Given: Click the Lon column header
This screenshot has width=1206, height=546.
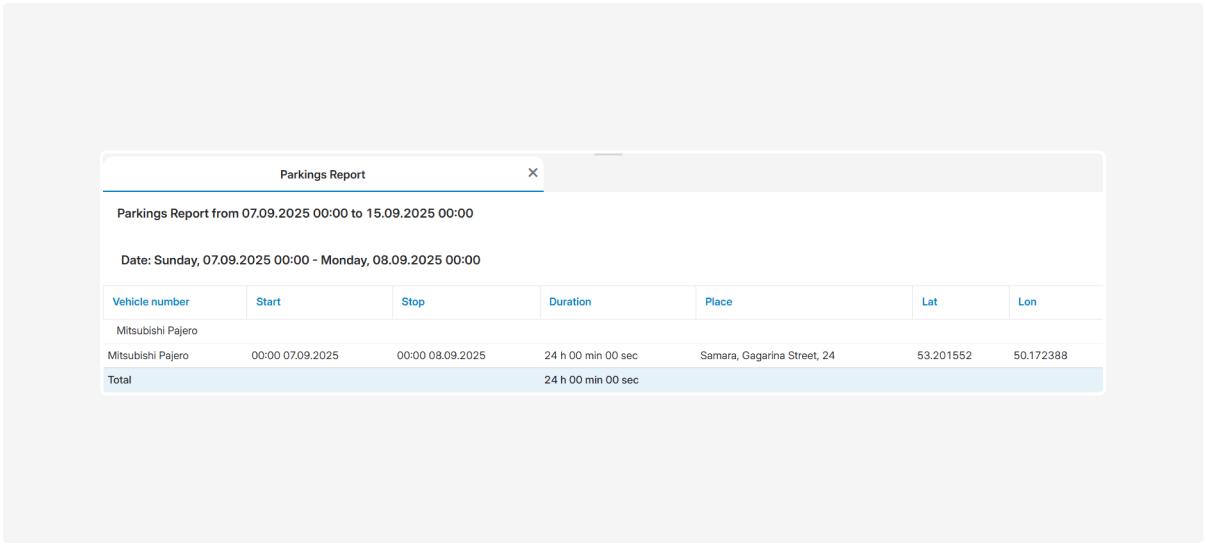Looking at the screenshot, I should point(1027,302).
